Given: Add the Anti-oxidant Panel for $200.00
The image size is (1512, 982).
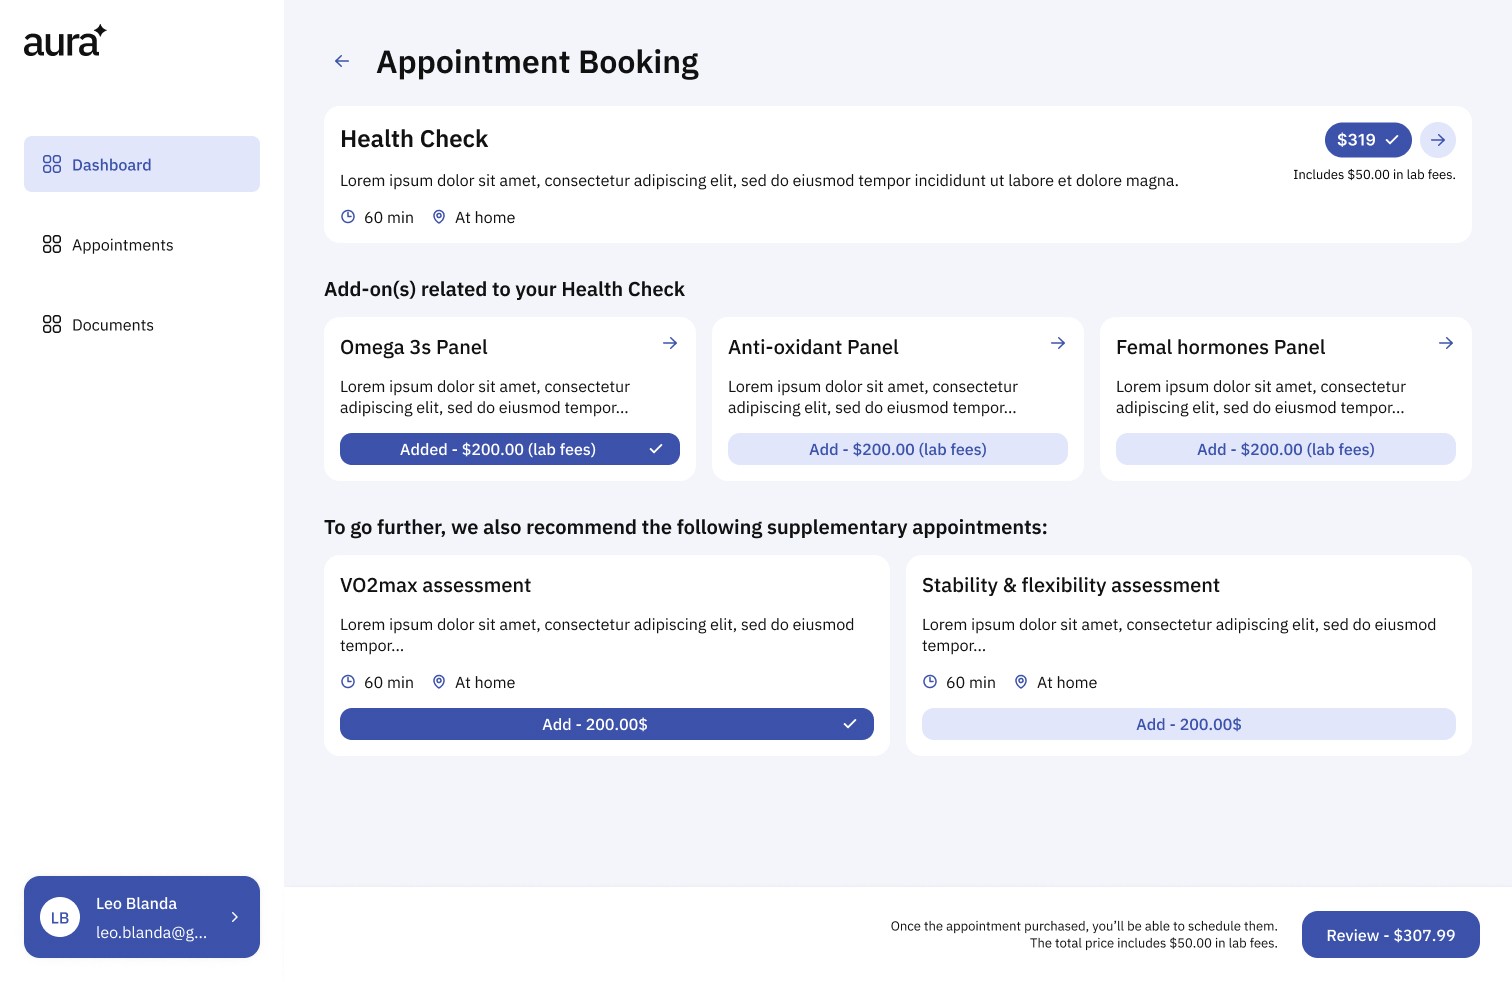Looking at the screenshot, I should [x=897, y=449].
